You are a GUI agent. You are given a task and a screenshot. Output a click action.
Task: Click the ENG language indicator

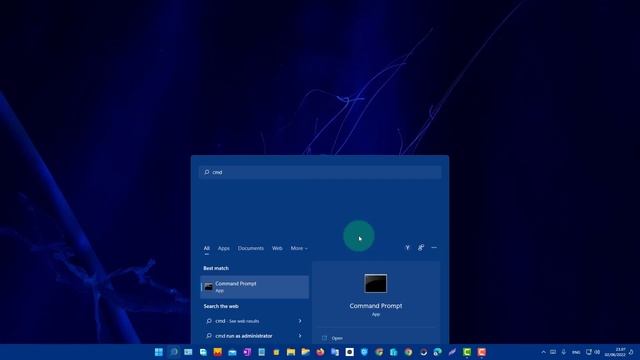click(576, 352)
